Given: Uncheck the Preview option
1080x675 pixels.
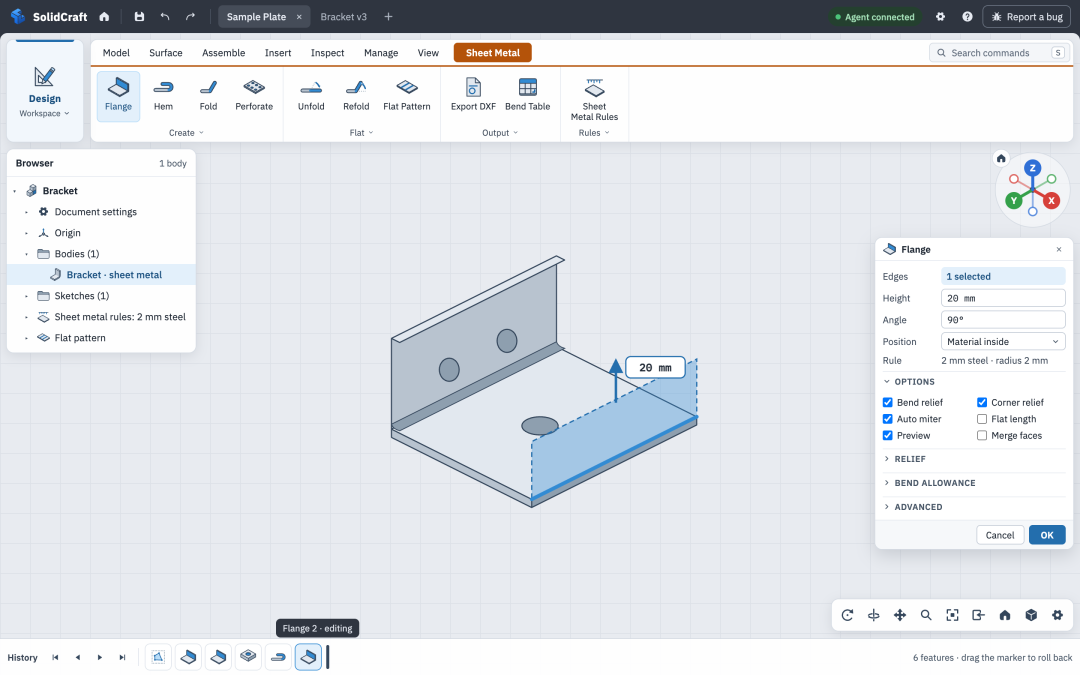Looking at the screenshot, I should 888,435.
